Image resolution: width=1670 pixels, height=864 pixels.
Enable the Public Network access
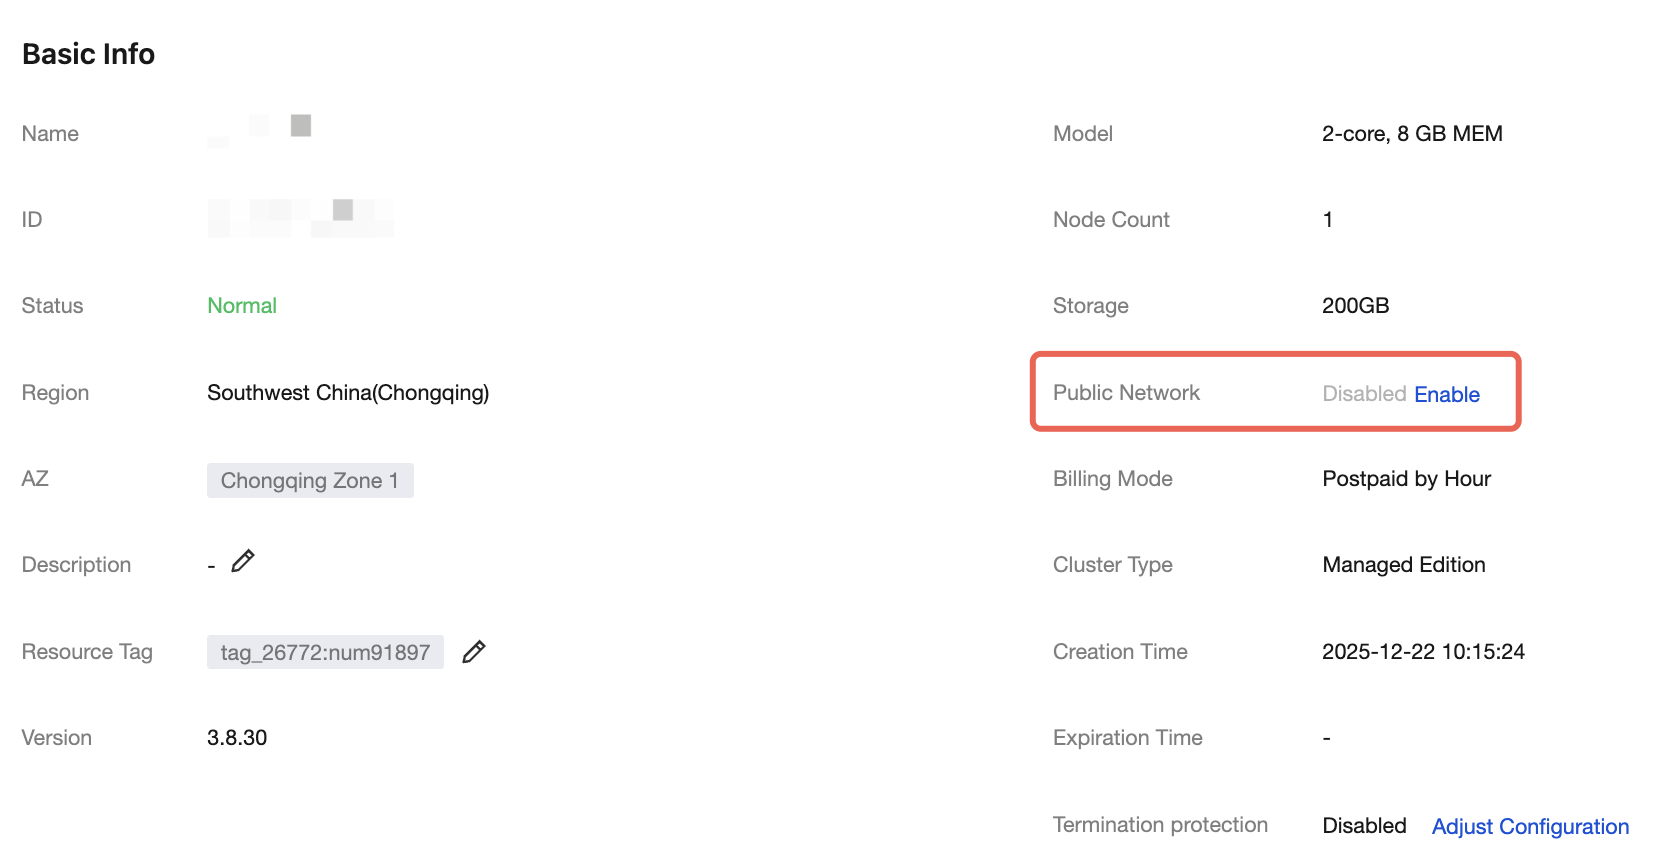point(1446,394)
